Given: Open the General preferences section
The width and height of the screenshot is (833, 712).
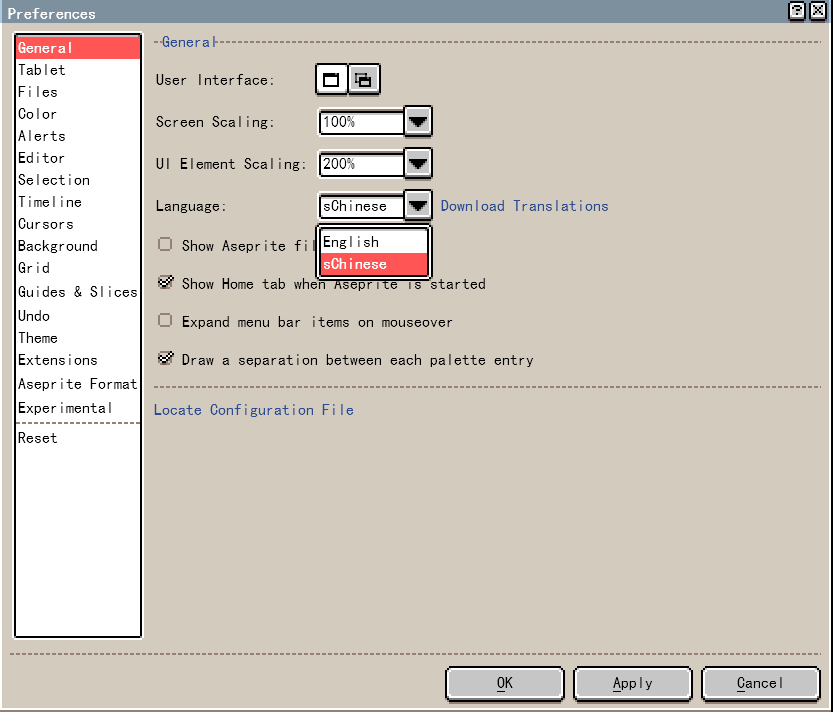Looking at the screenshot, I should [x=78, y=48].
